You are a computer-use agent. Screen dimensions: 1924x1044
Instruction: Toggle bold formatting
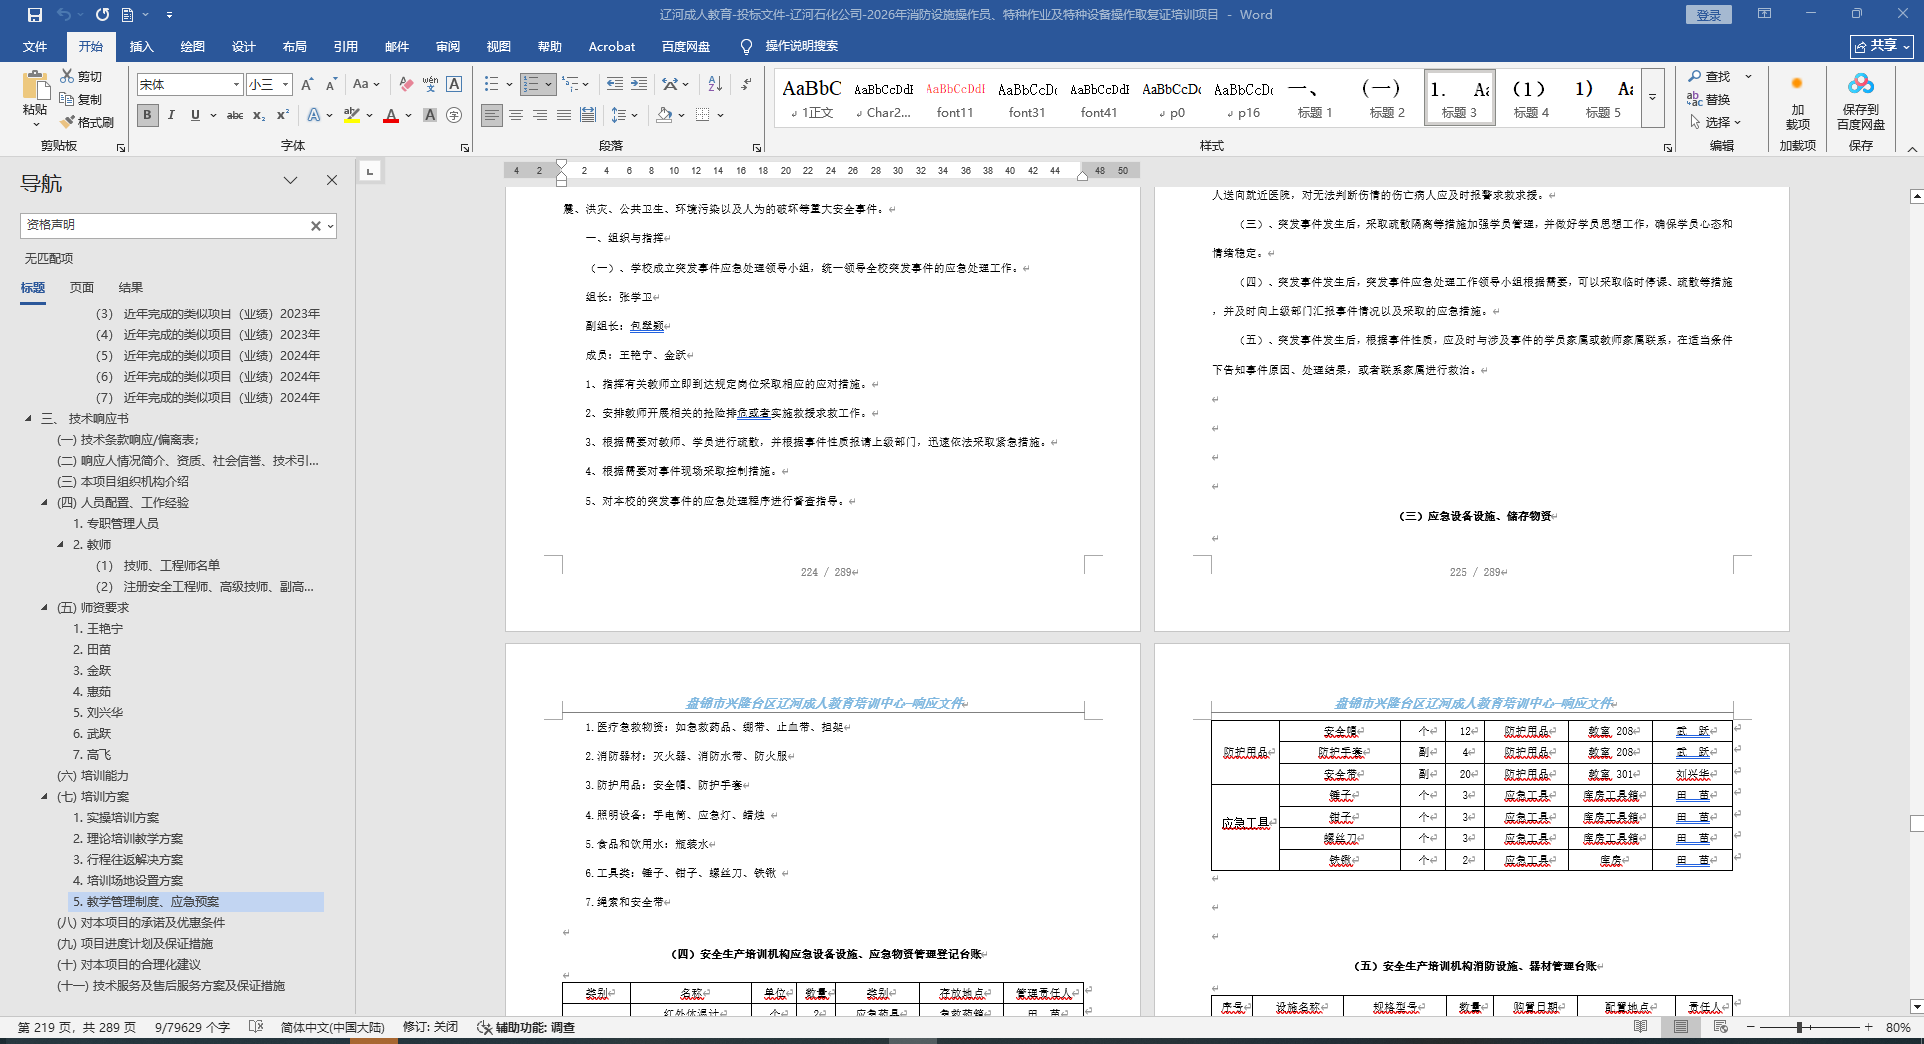coord(148,116)
